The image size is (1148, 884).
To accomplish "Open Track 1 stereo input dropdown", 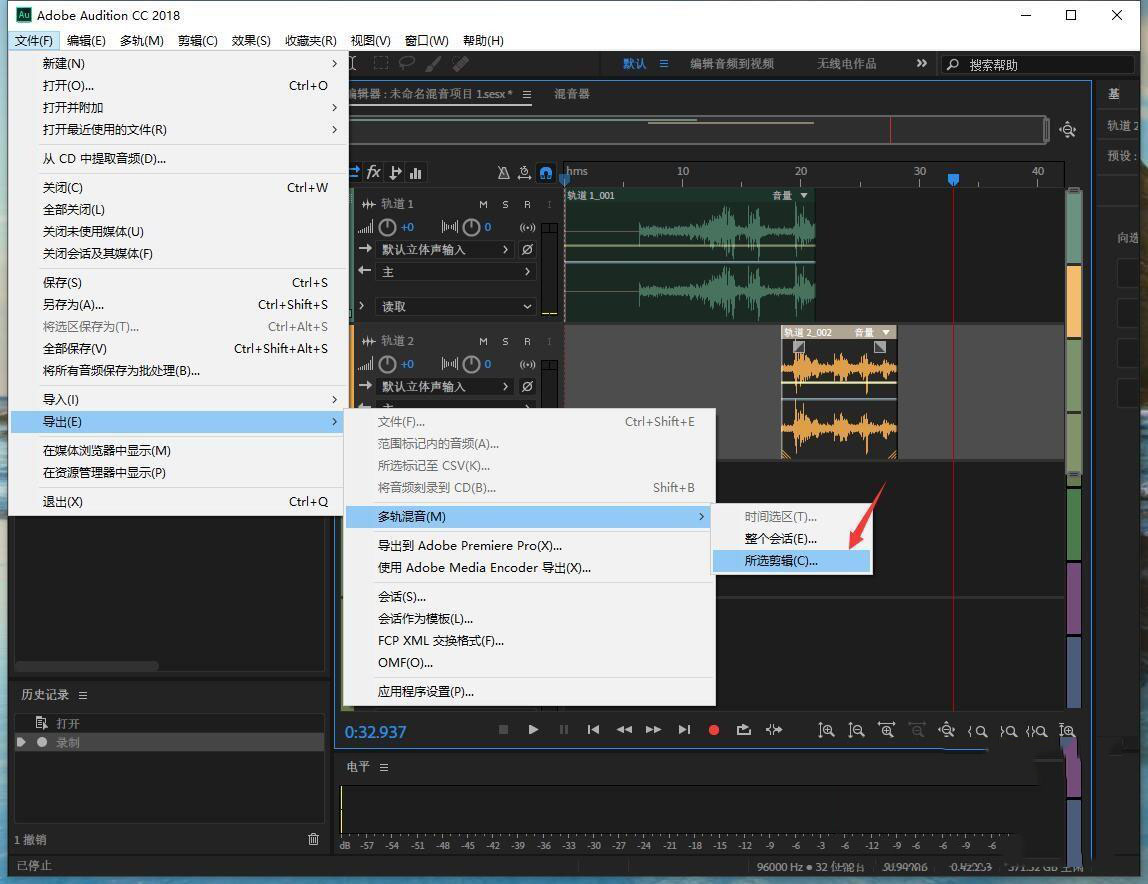I will click(445, 250).
